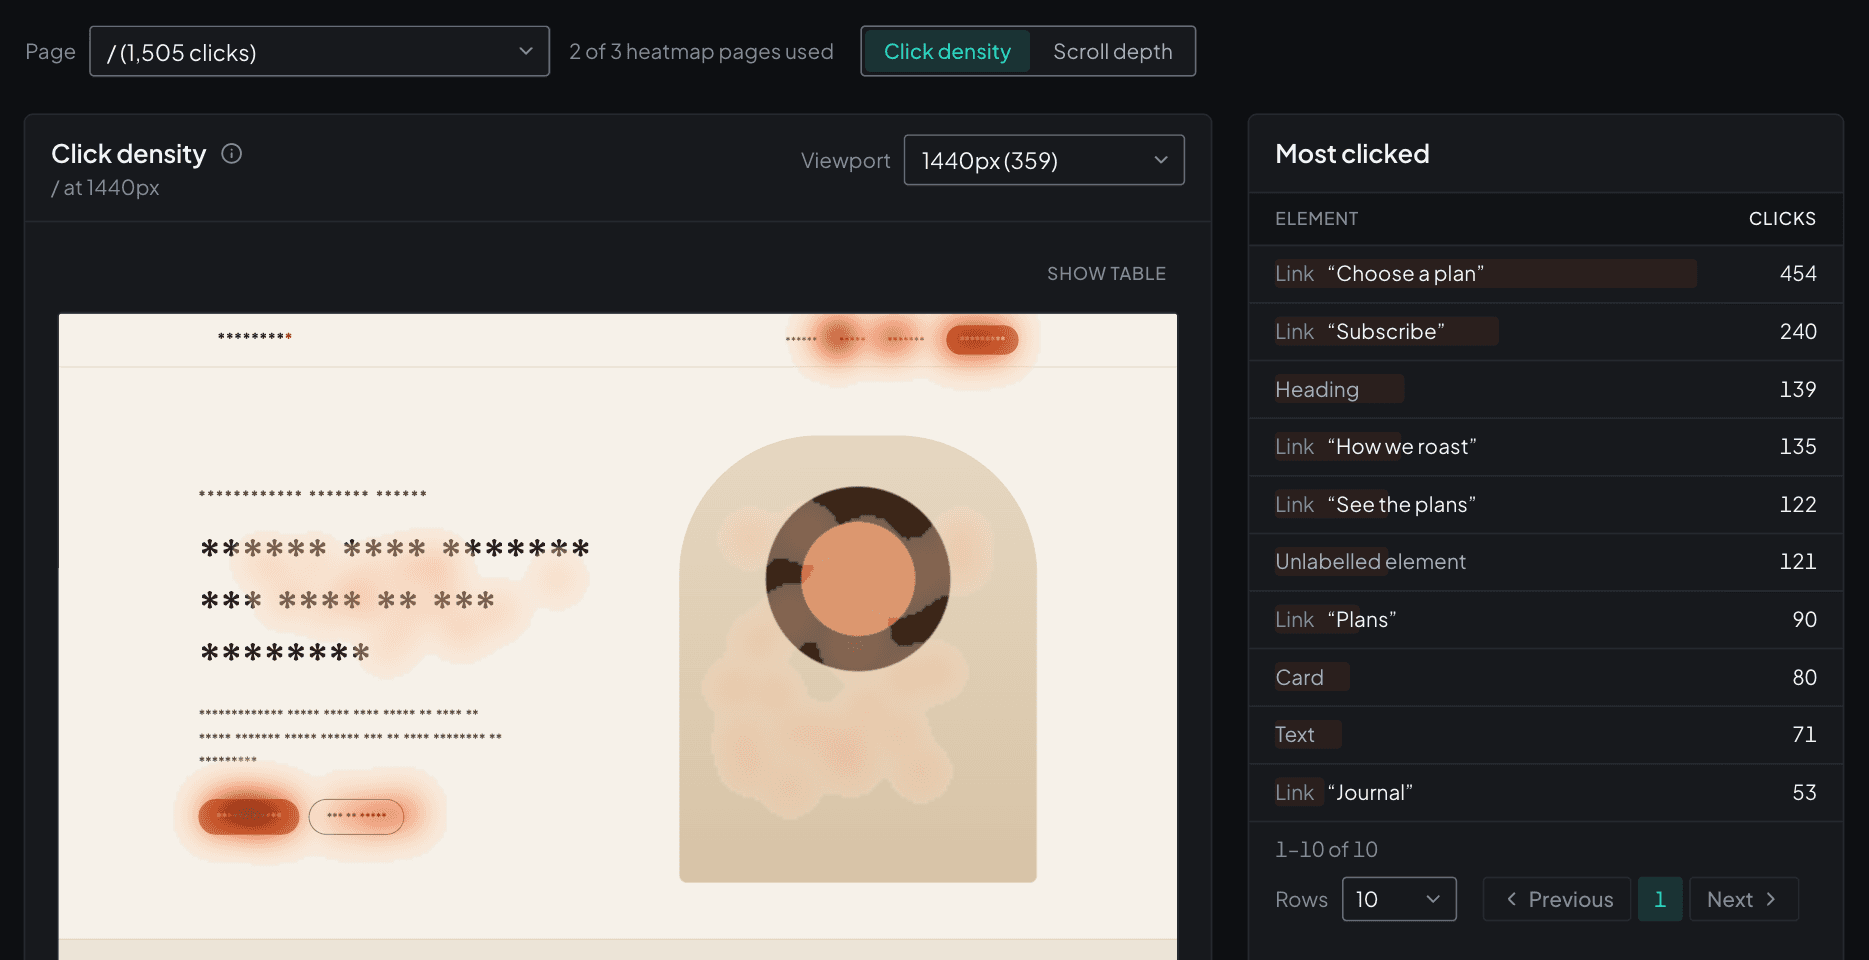Image resolution: width=1869 pixels, height=960 pixels.
Task: Click the "Subscribe" link row
Action: click(1546, 332)
